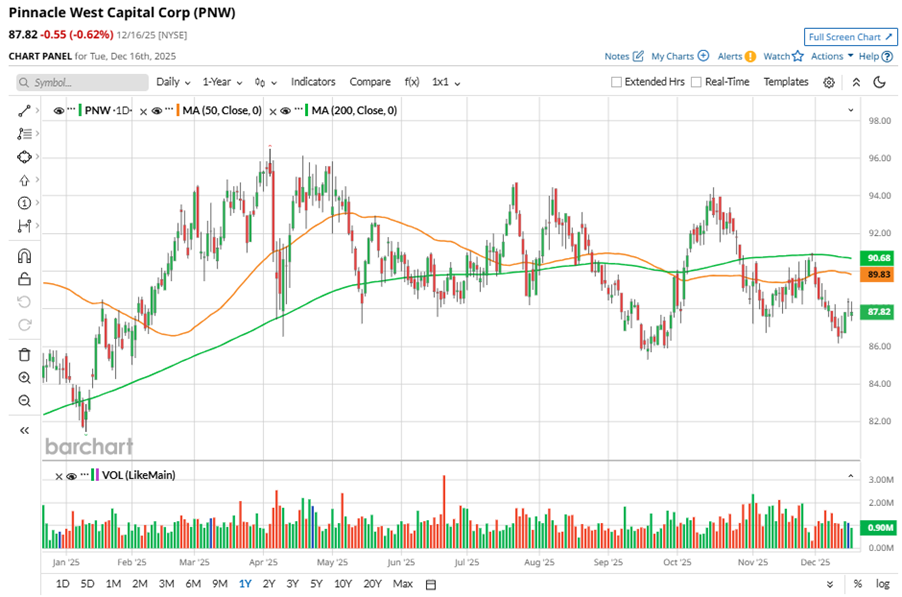Choose the Fibonacci lines tool

tap(24, 133)
